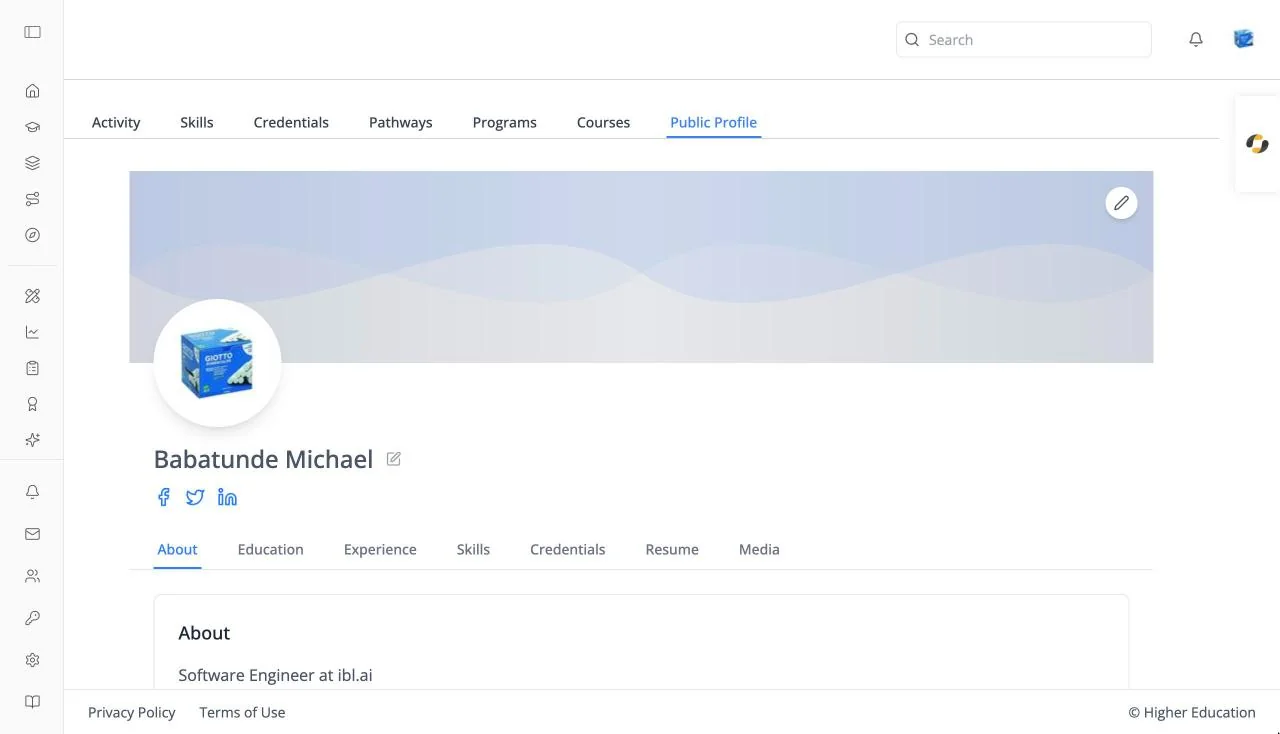1280x734 pixels.
Task: Click the Search input field
Action: coord(1024,40)
